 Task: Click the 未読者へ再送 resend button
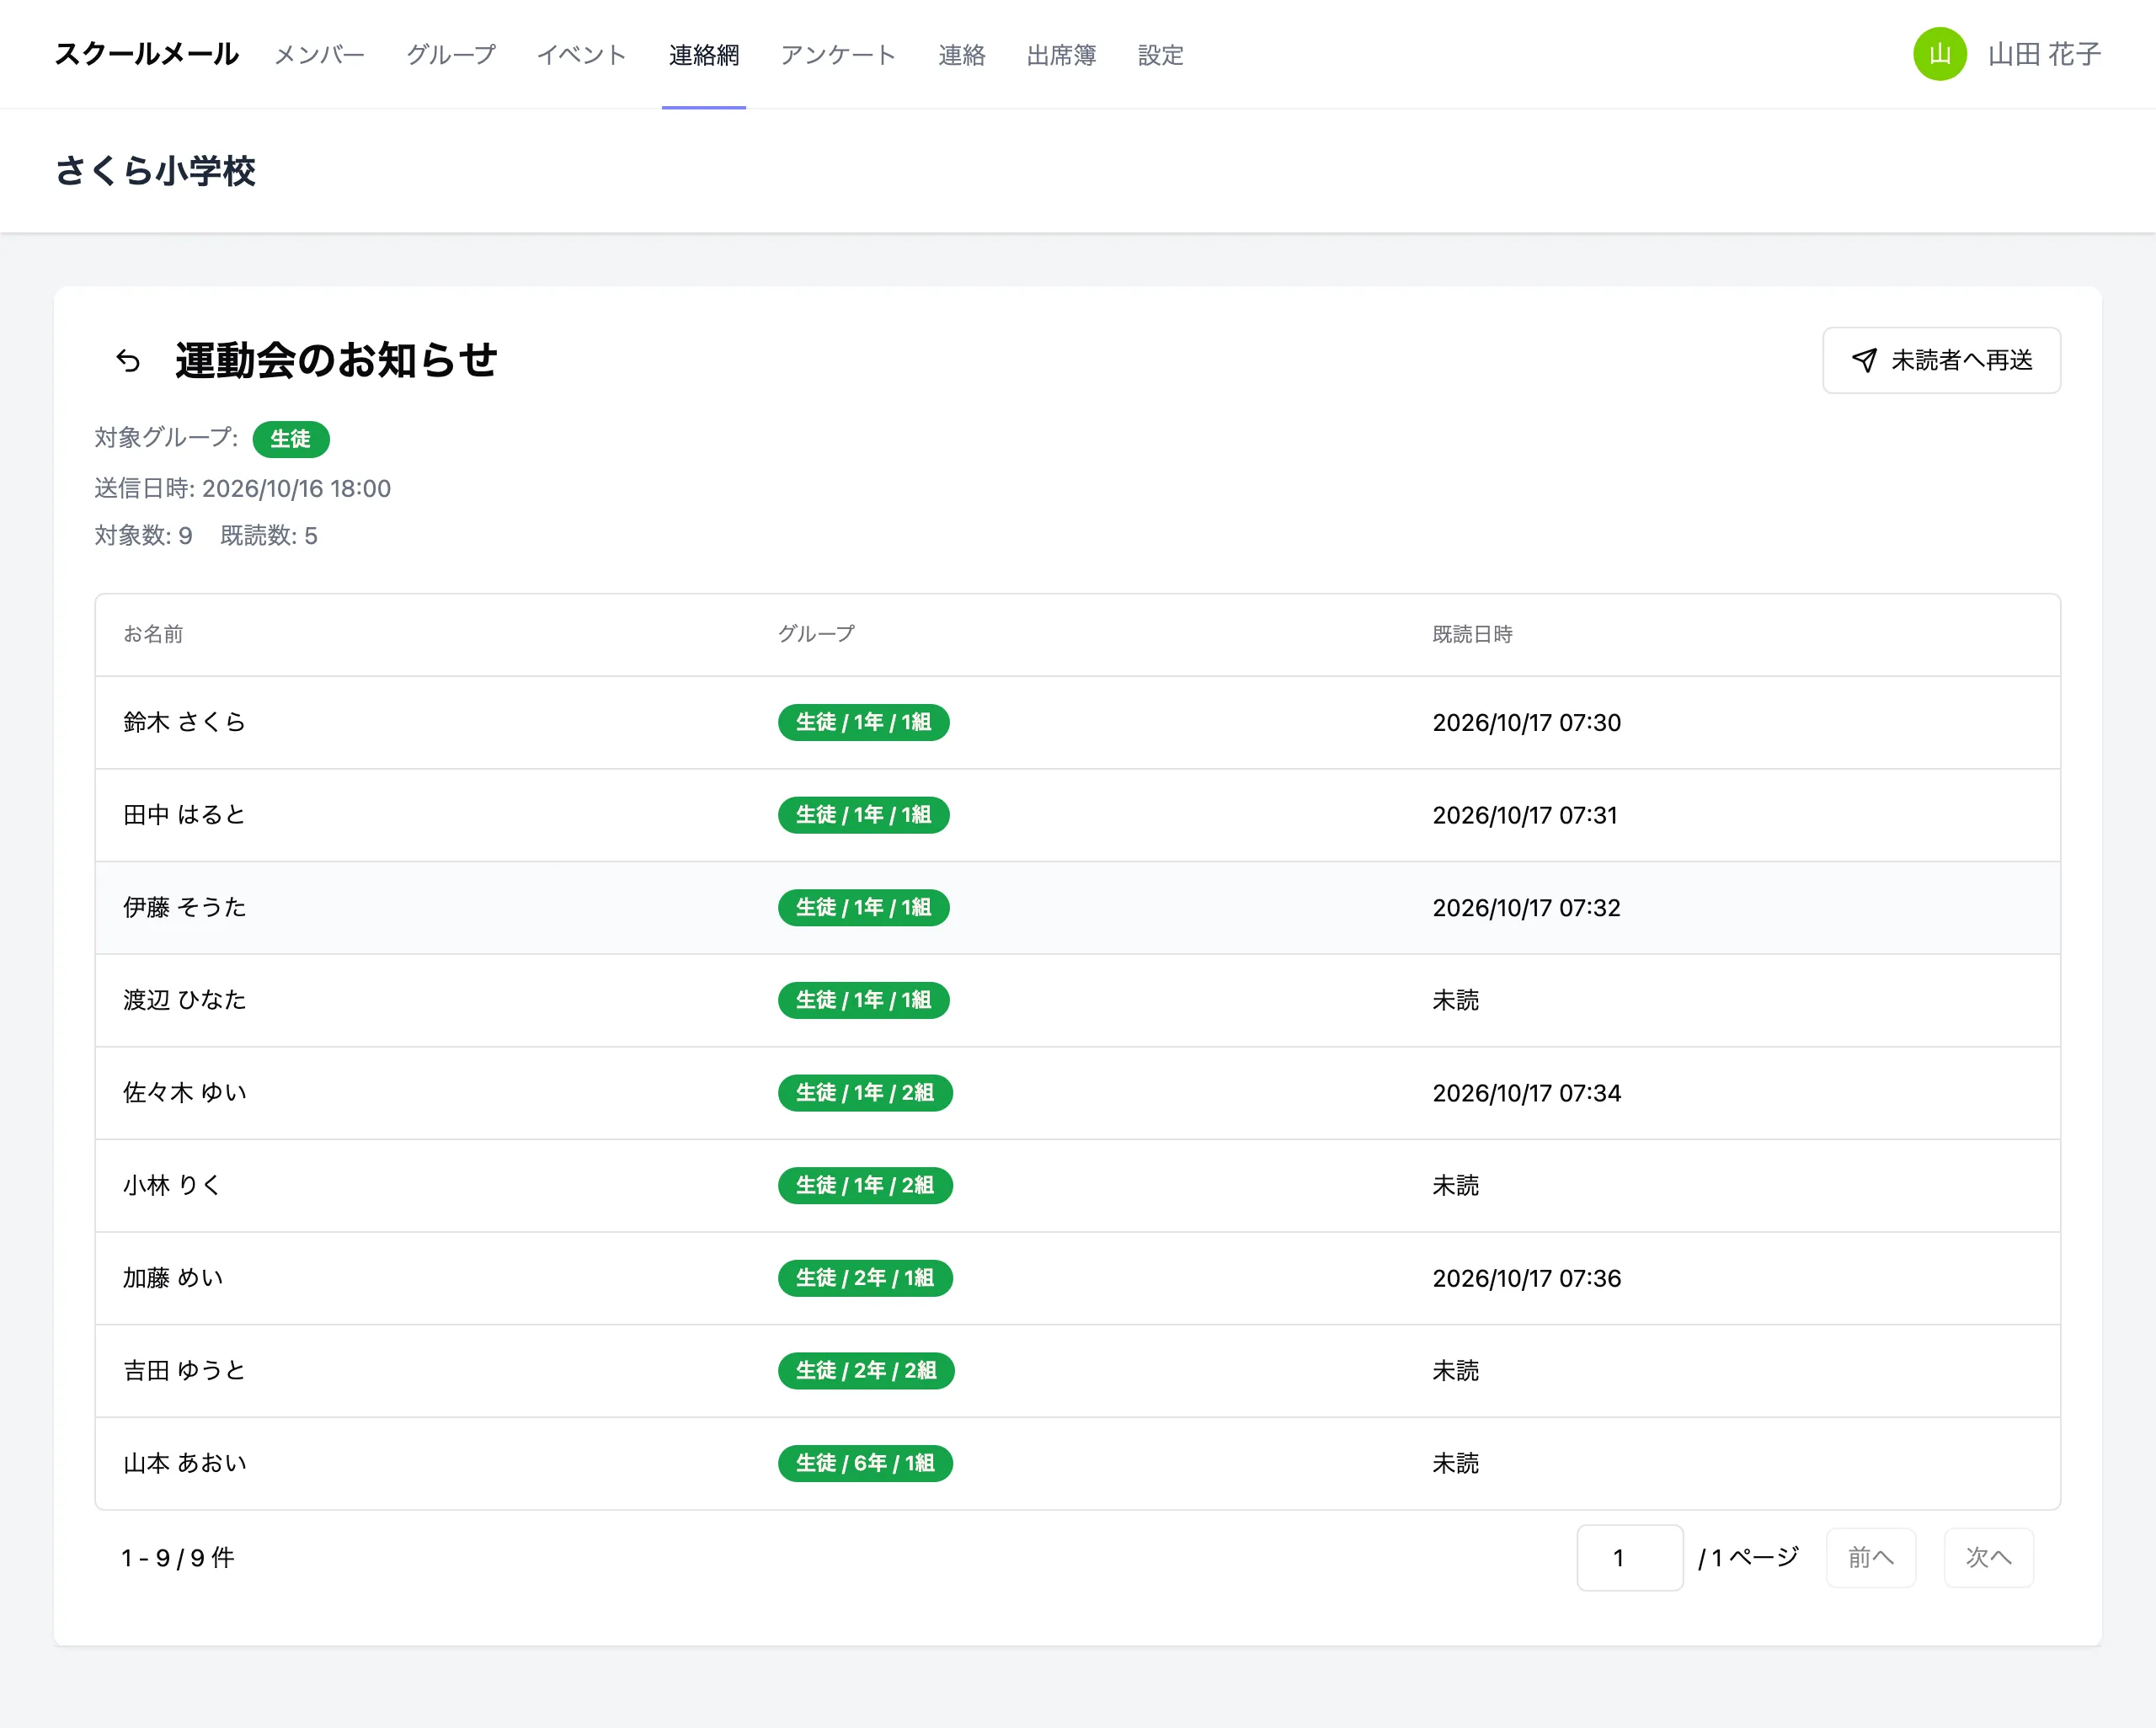tap(1940, 360)
